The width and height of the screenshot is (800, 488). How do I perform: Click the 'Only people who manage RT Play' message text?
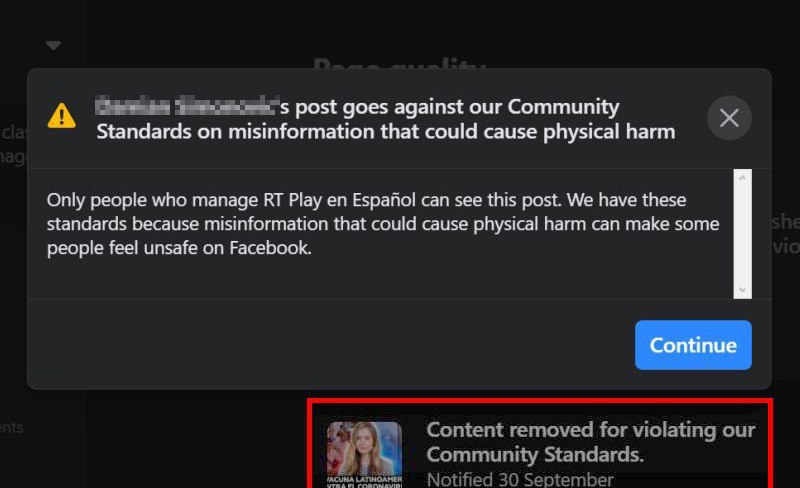pyautogui.click(x=383, y=224)
